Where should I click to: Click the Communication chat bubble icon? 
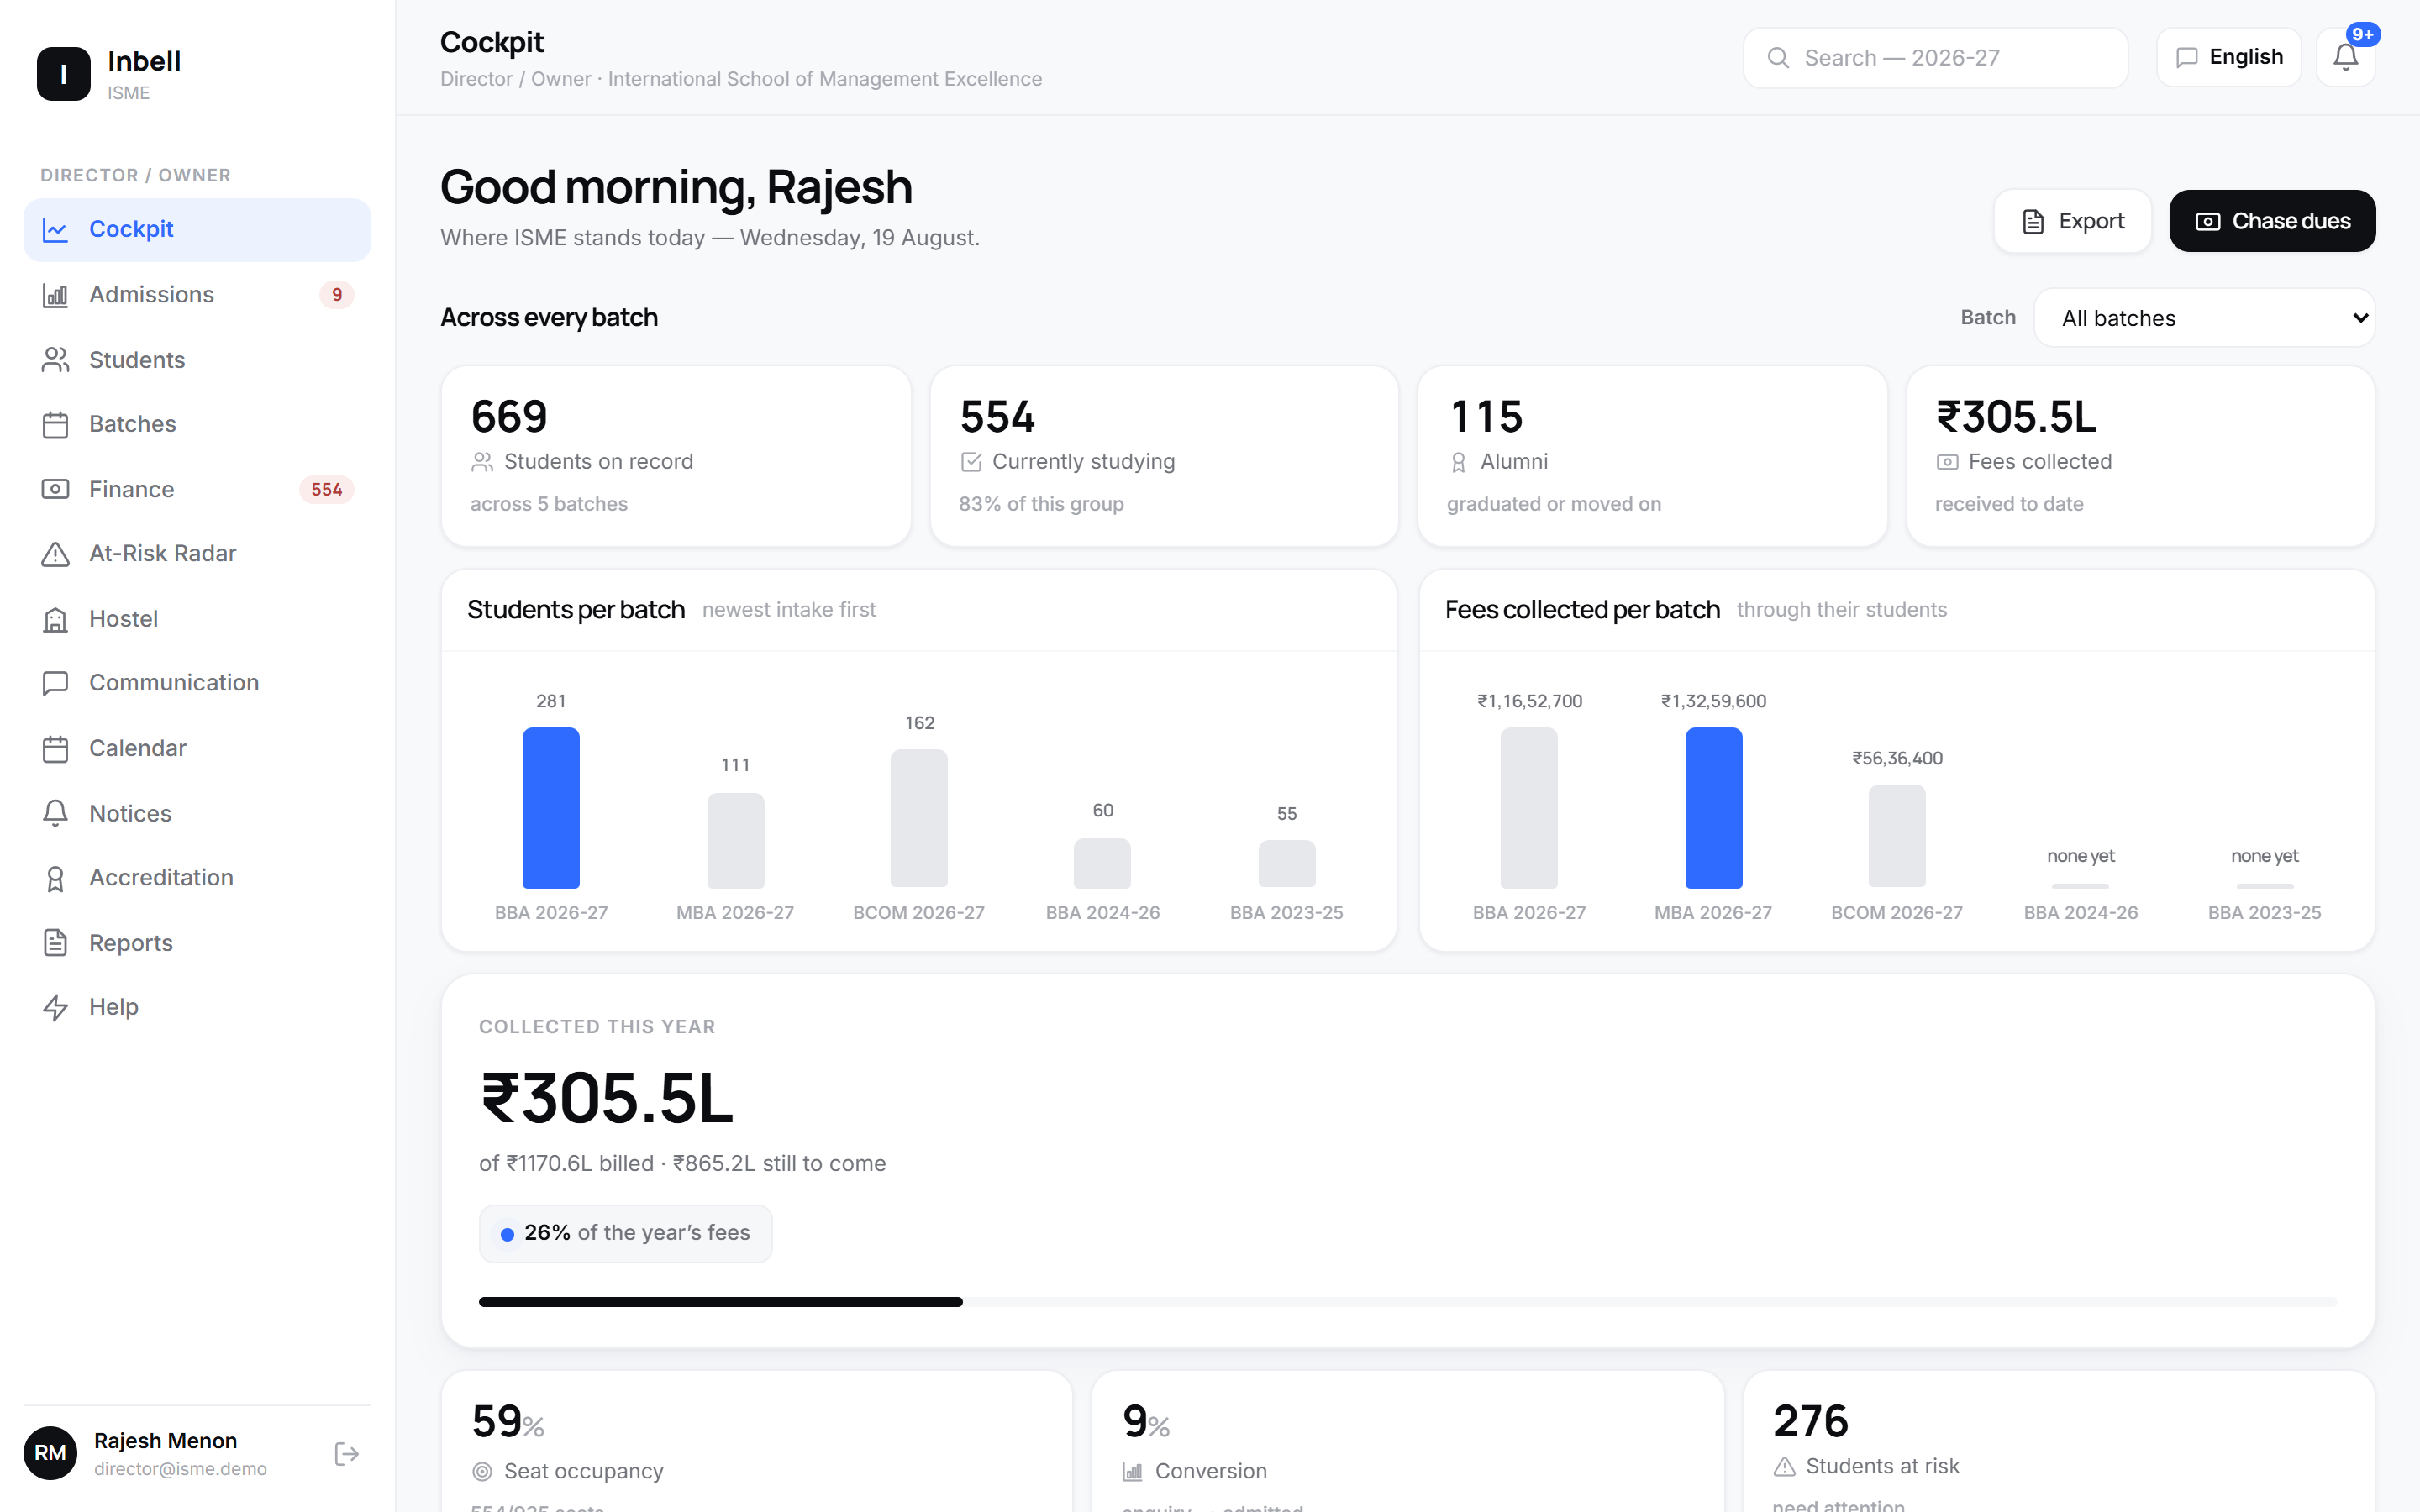[55, 683]
